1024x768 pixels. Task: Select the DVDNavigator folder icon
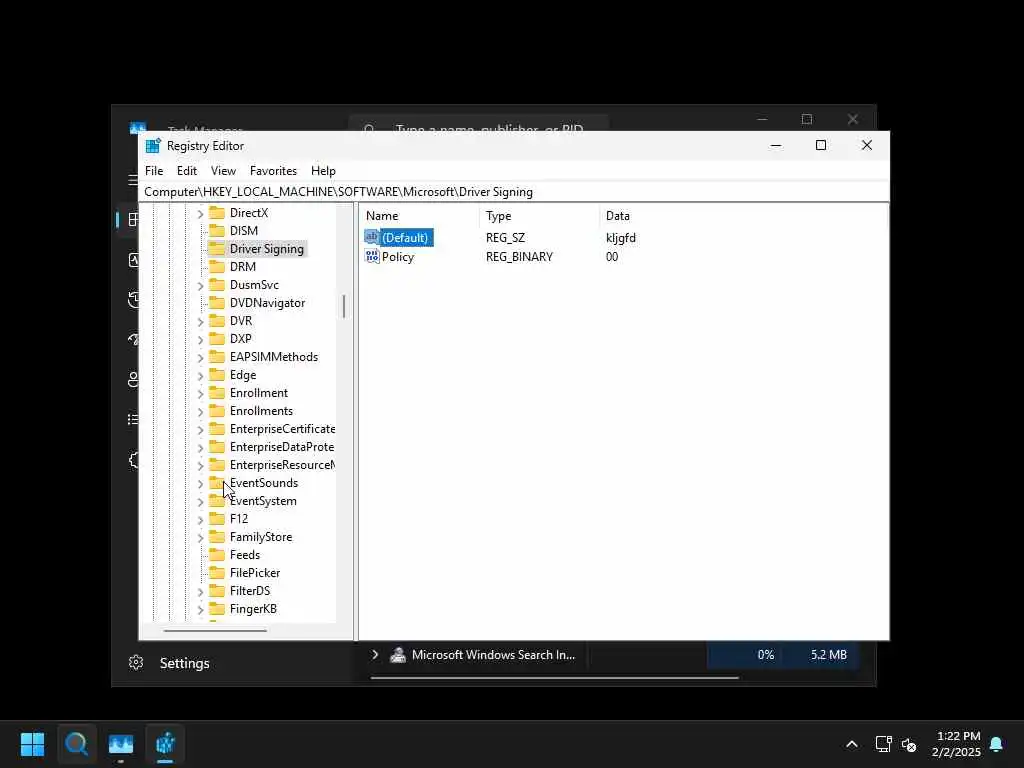coord(217,303)
